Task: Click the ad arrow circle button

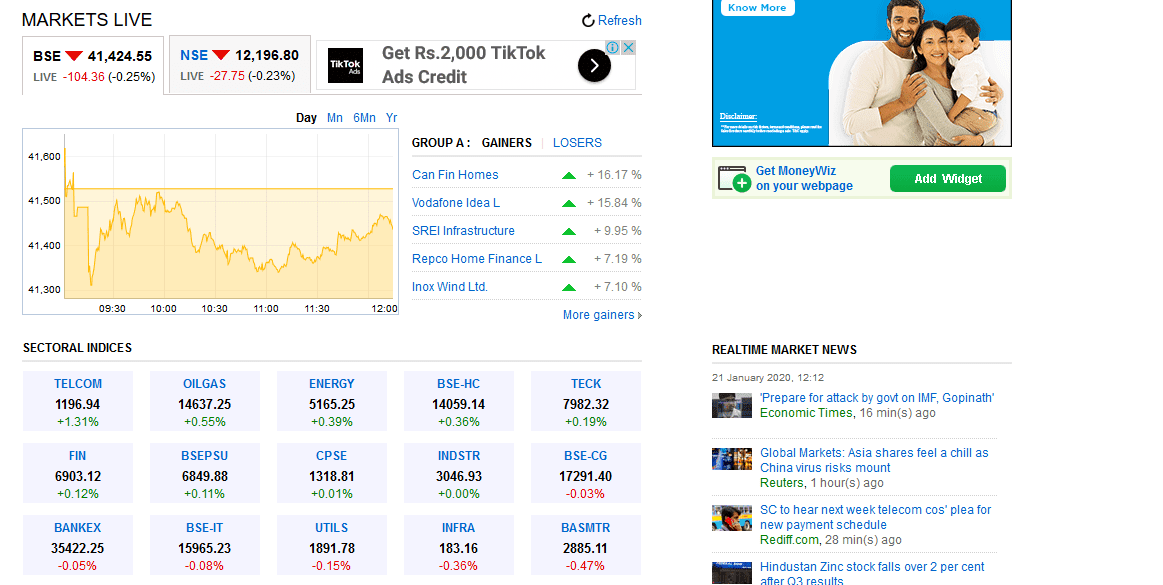Action: 594,66
